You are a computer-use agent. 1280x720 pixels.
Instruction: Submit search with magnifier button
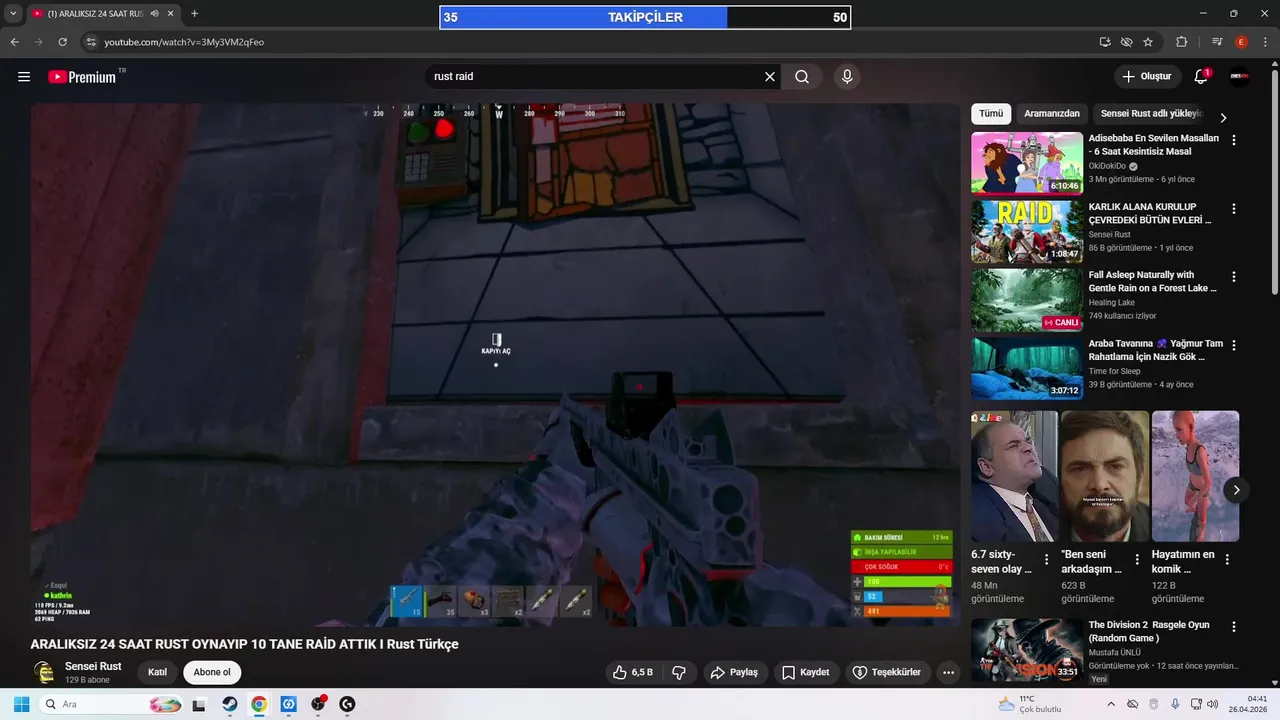802,77
